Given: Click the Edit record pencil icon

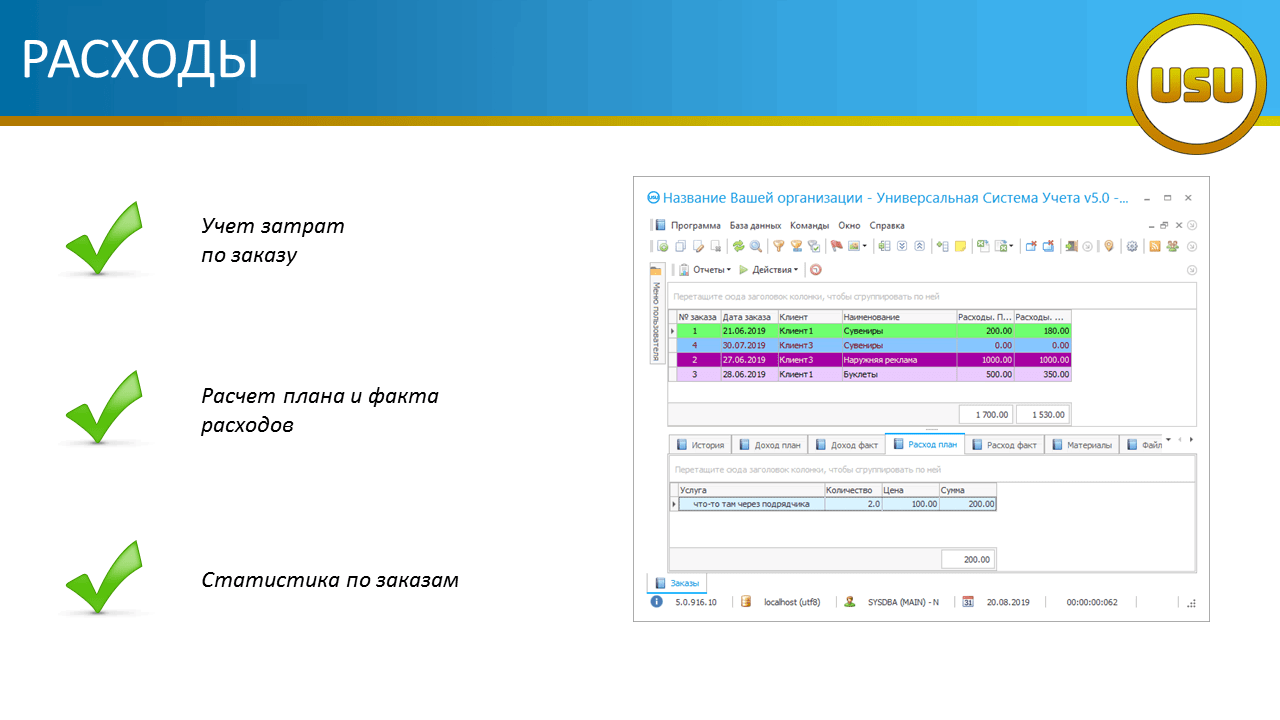Looking at the screenshot, I should 698,247.
